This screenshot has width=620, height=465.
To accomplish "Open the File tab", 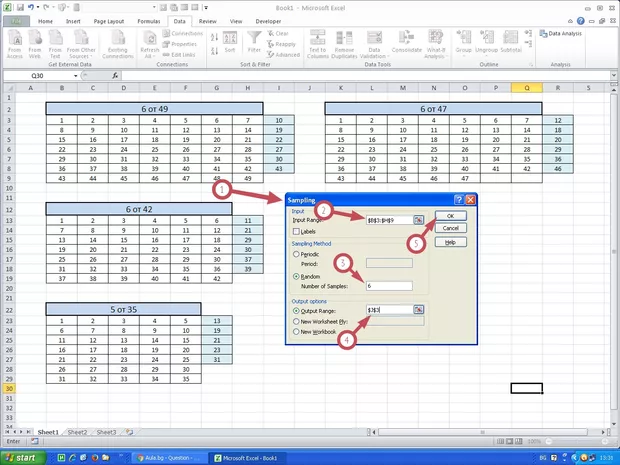I will coord(16,21).
